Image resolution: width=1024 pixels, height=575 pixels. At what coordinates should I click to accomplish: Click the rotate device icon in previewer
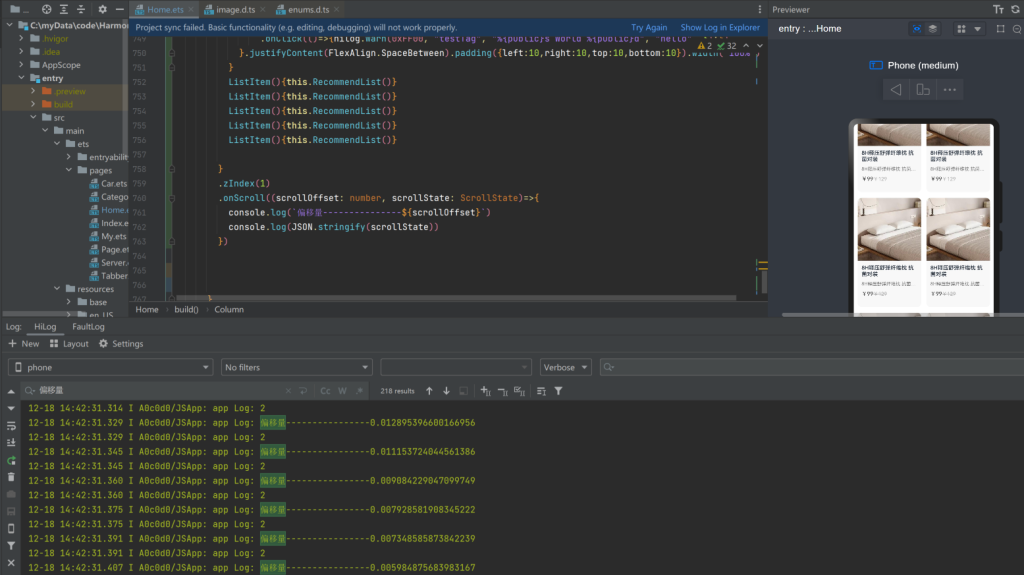coord(922,90)
